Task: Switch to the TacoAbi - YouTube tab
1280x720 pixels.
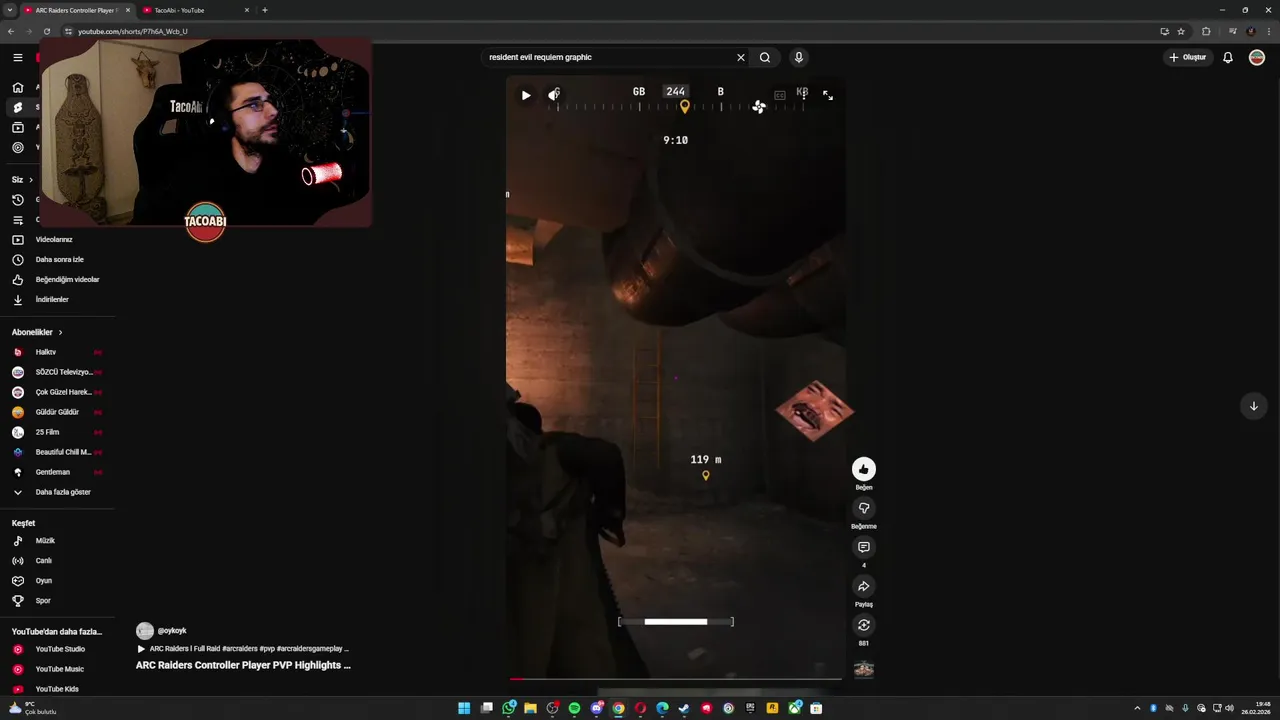Action: point(195,10)
